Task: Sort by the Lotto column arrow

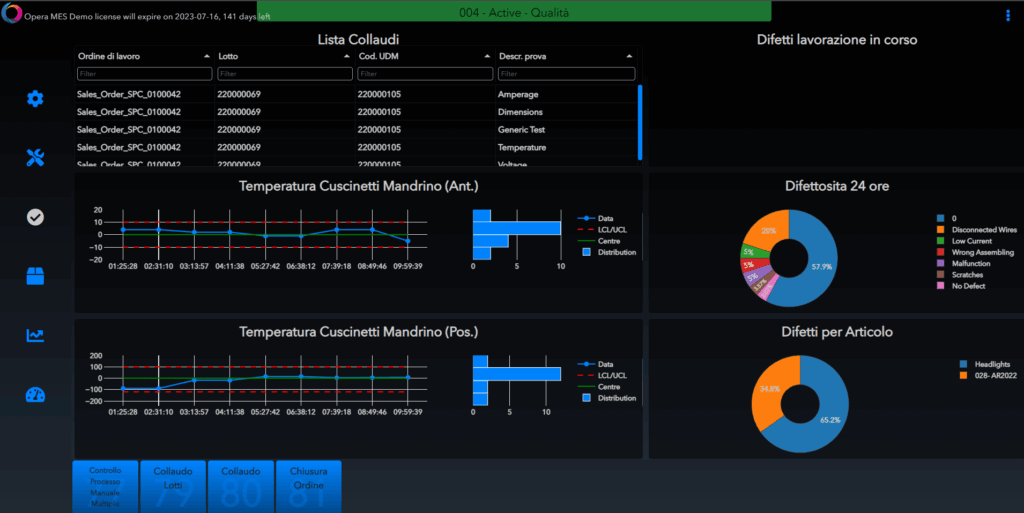Action: 347,57
